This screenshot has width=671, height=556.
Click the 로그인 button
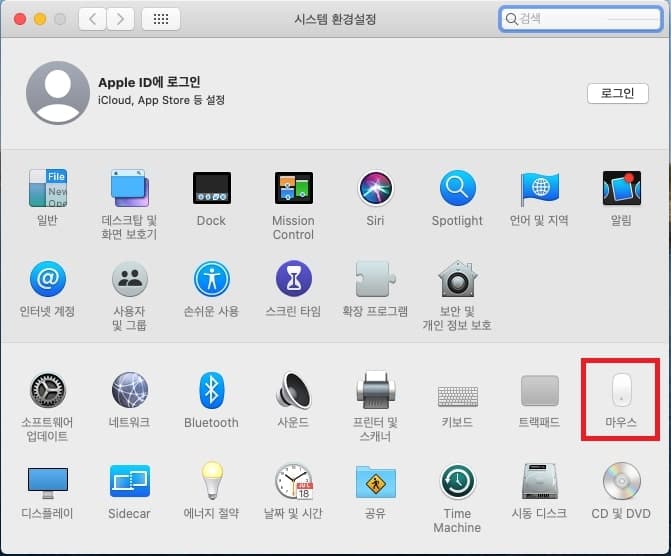click(x=617, y=93)
